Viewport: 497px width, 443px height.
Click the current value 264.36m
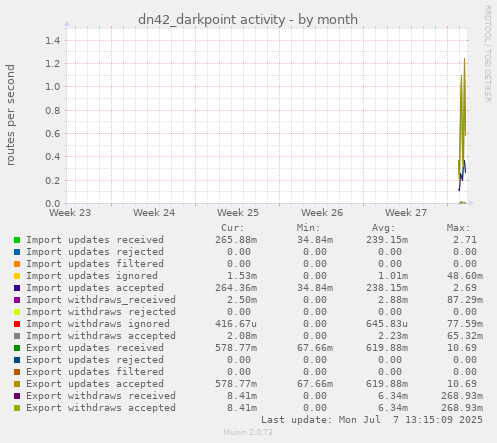click(x=236, y=288)
